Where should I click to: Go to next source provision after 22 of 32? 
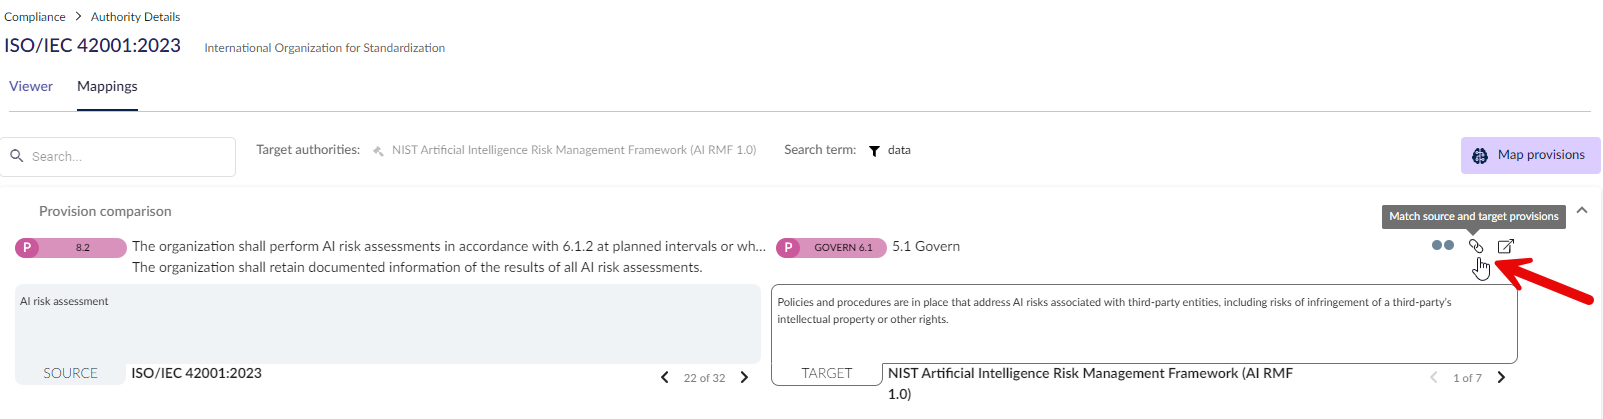[x=744, y=378]
